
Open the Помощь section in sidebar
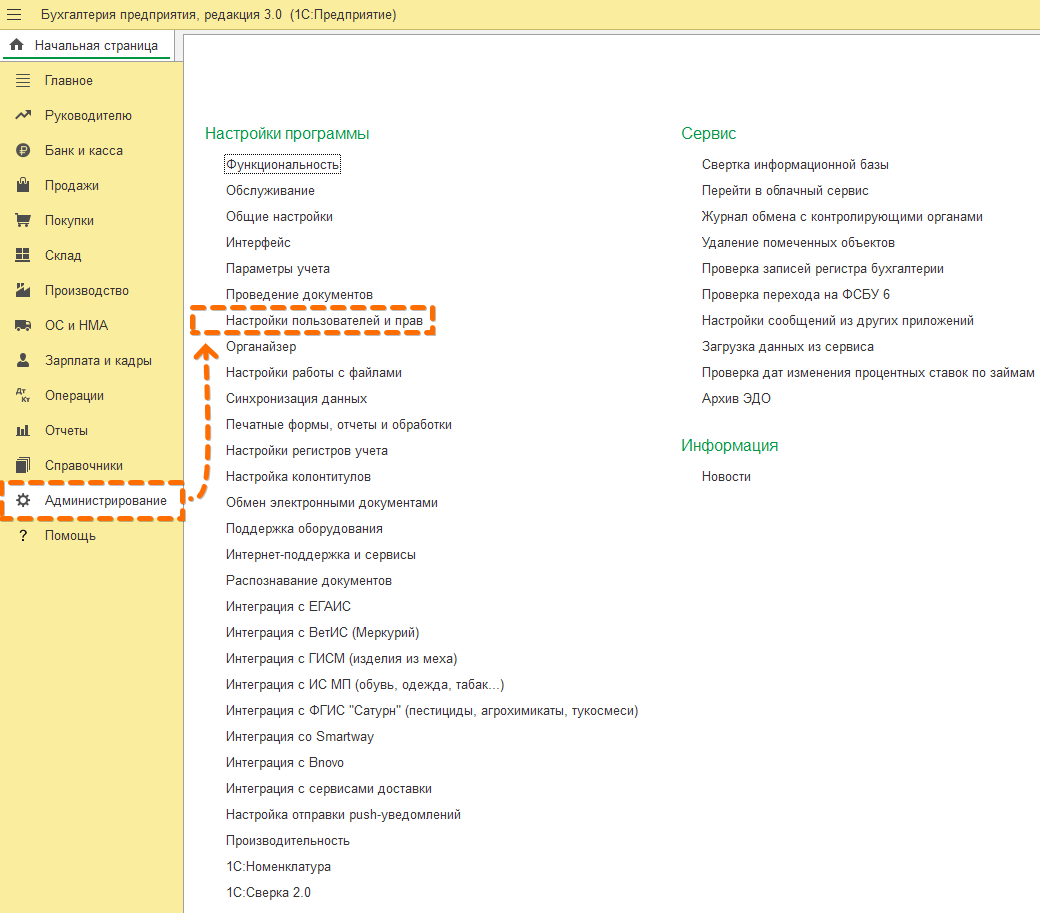coord(70,536)
